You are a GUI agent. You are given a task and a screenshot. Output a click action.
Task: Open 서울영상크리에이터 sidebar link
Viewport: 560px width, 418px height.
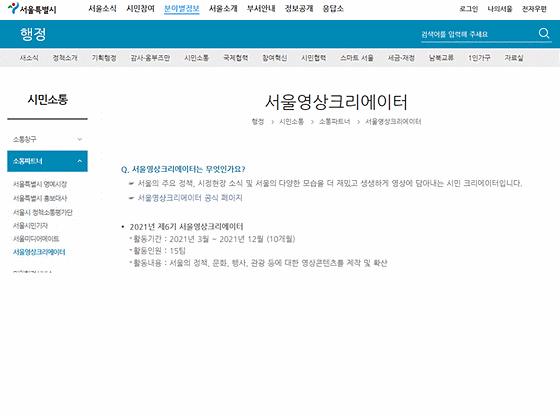(x=39, y=252)
